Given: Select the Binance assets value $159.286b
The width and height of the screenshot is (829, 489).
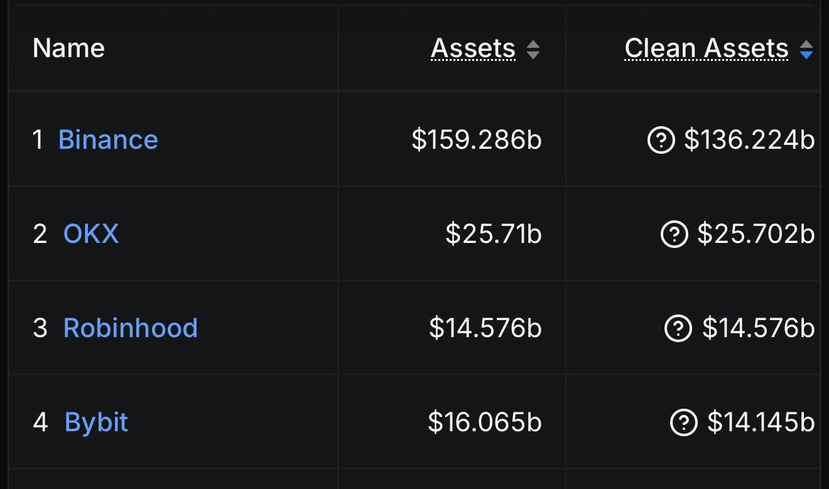Looking at the screenshot, I should 476,140.
